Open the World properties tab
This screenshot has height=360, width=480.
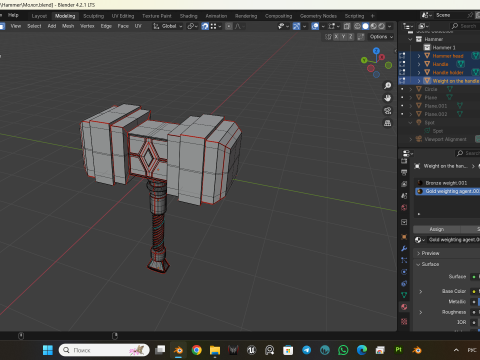pyautogui.click(x=404, y=208)
